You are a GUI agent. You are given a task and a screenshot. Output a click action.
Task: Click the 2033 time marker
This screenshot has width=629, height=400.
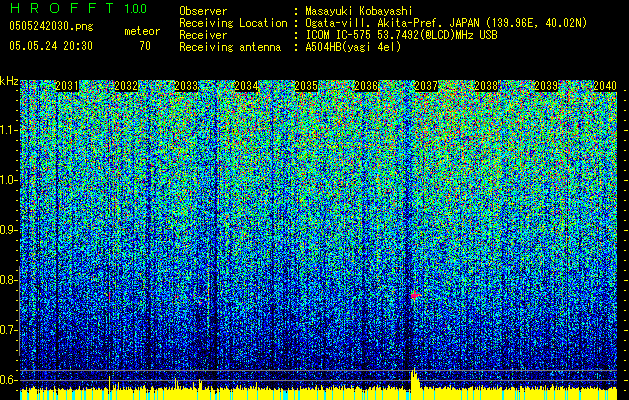187,86
